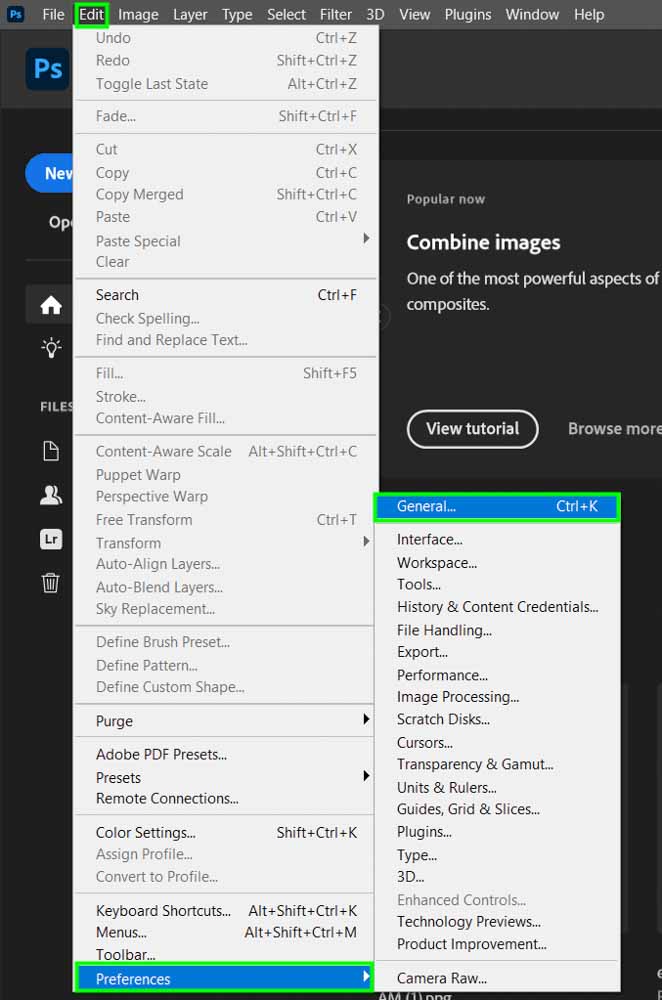The height and width of the screenshot is (1000, 662).
Task: Select Preferences in Edit menu
Action: 224,978
